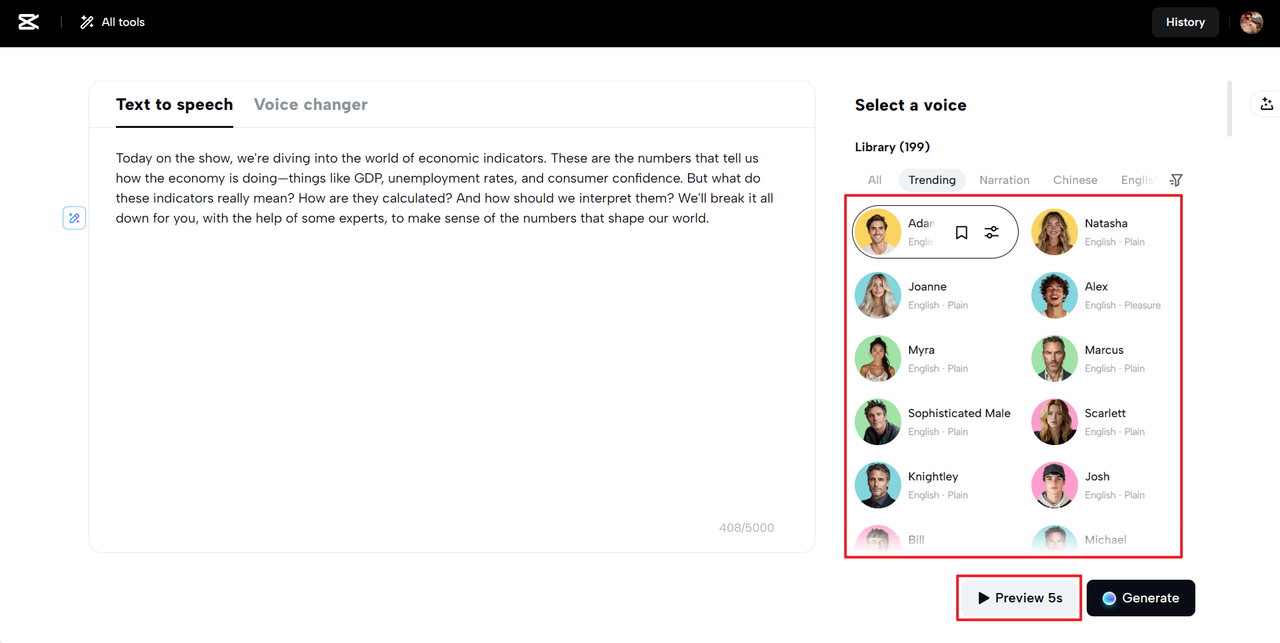Show All voices in the library
This screenshot has height=643, width=1280.
click(x=875, y=180)
